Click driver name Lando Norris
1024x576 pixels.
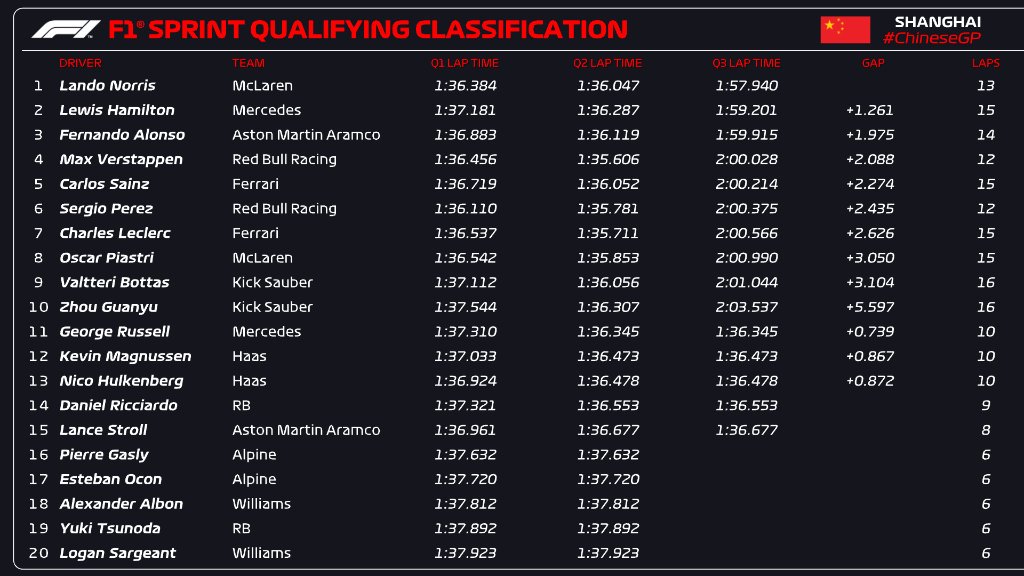107,86
